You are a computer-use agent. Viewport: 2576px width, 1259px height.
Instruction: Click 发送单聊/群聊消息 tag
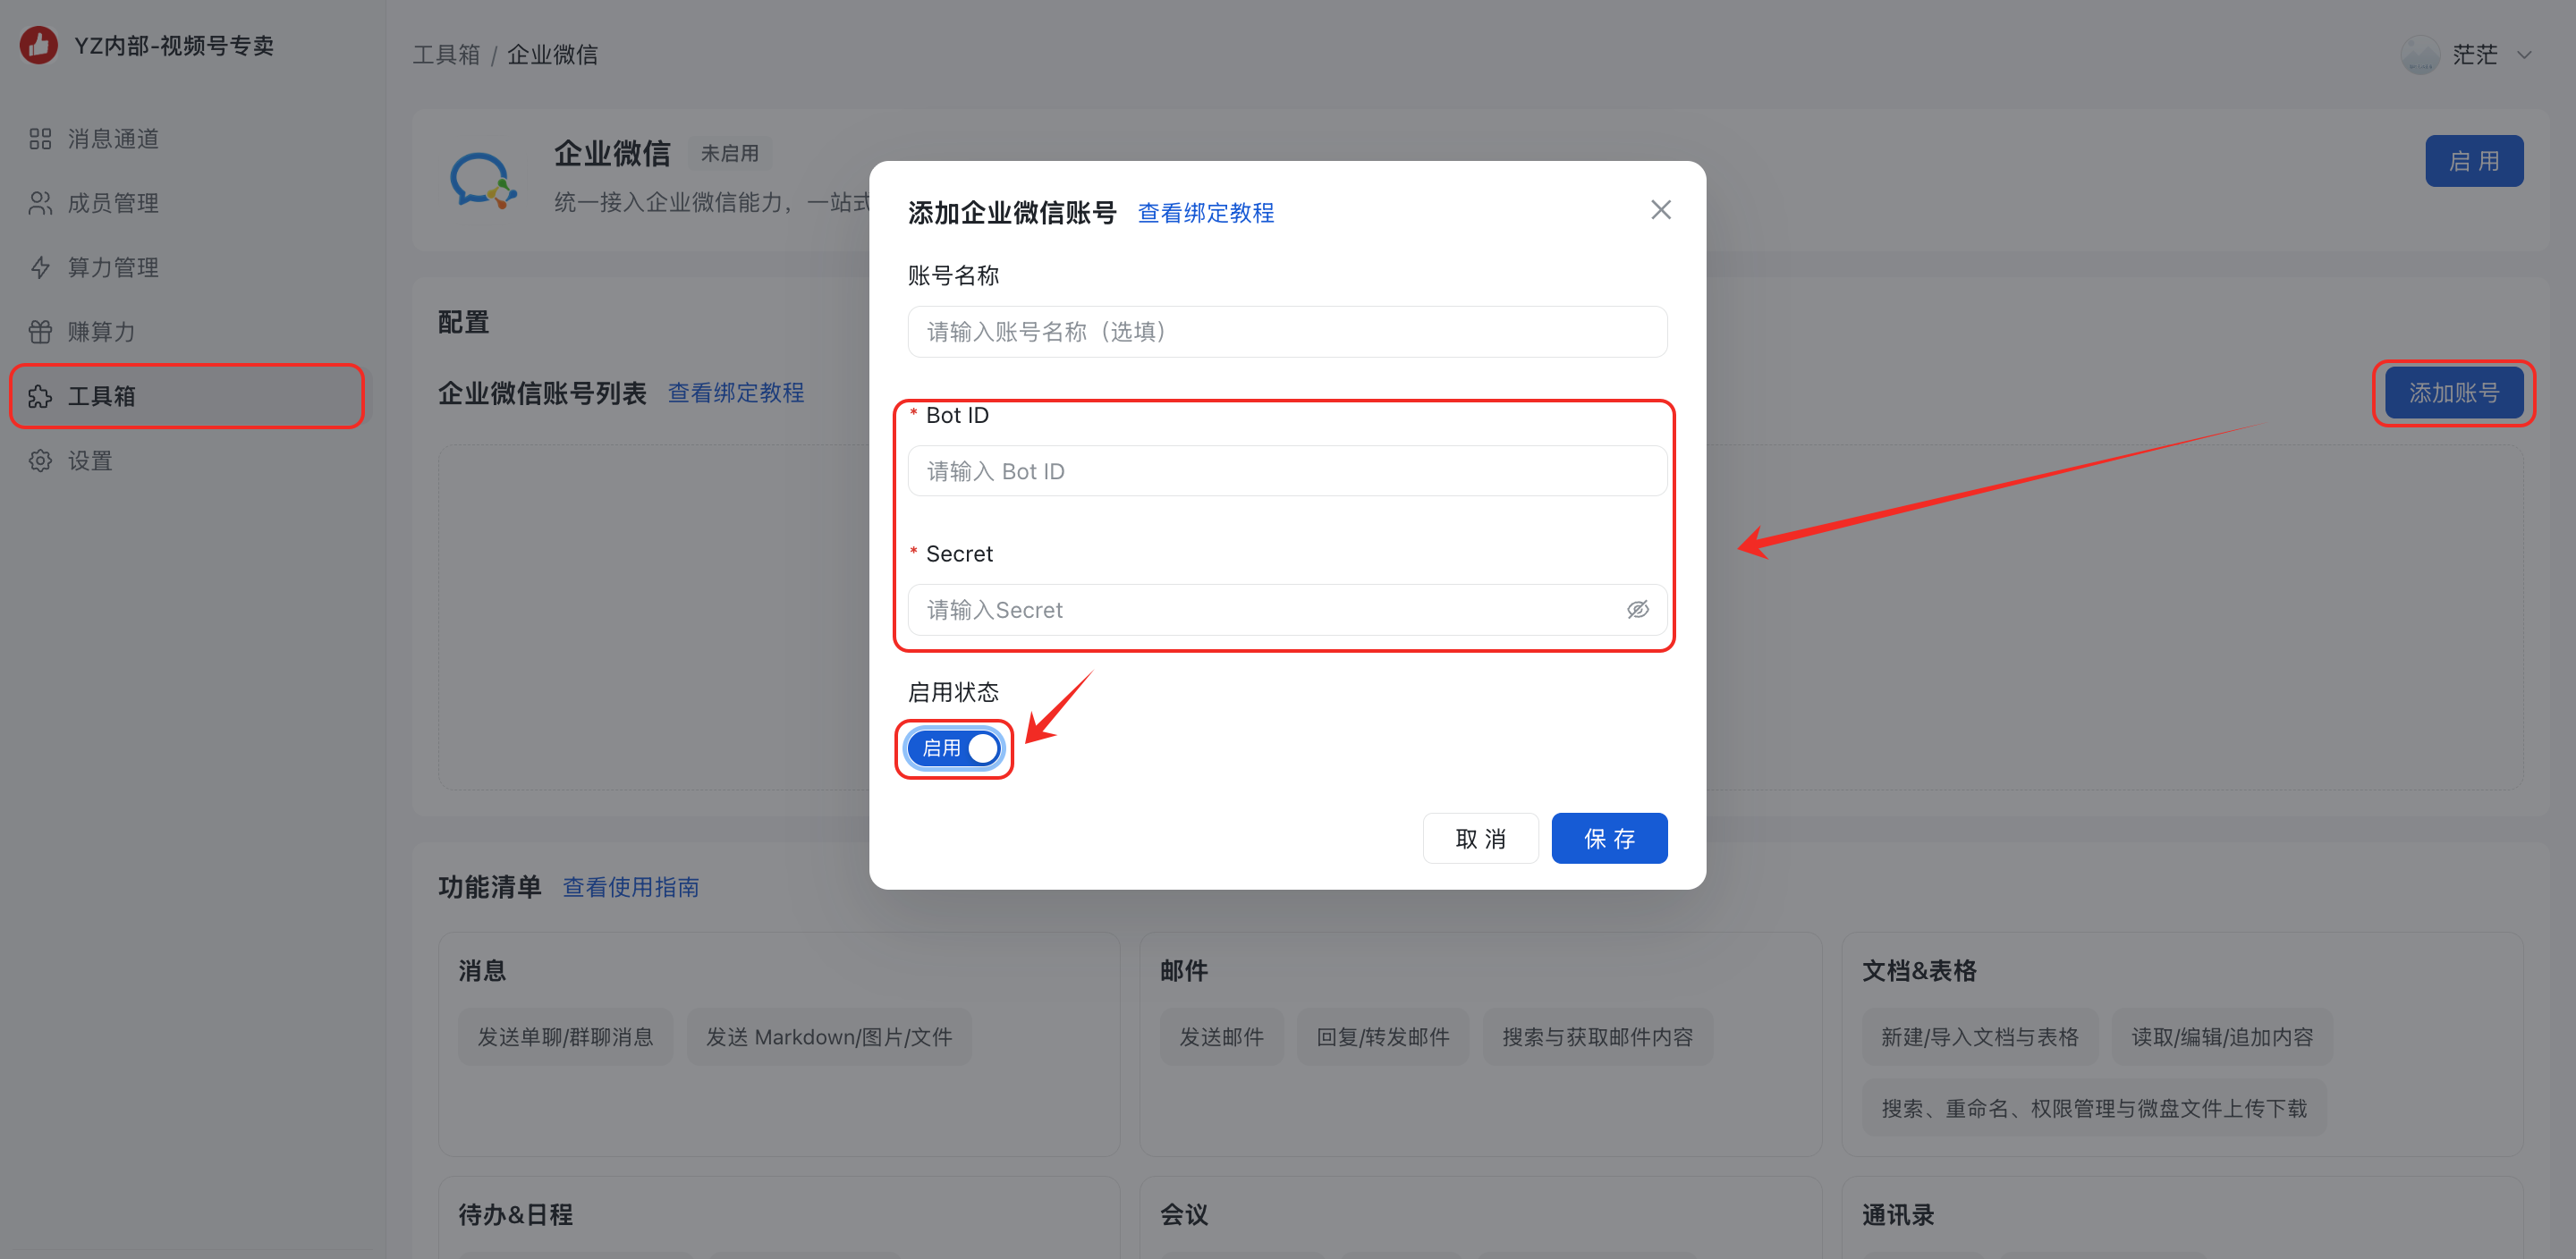[565, 1037]
